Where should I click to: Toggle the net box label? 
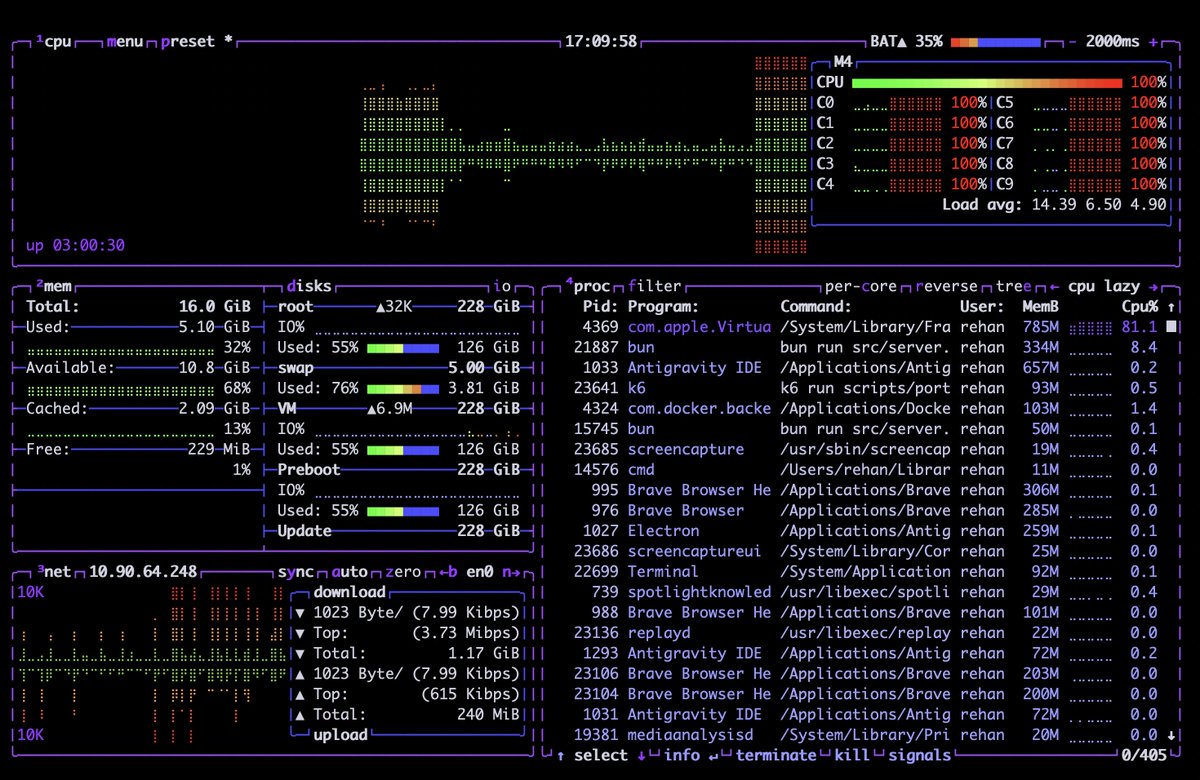tap(55, 572)
